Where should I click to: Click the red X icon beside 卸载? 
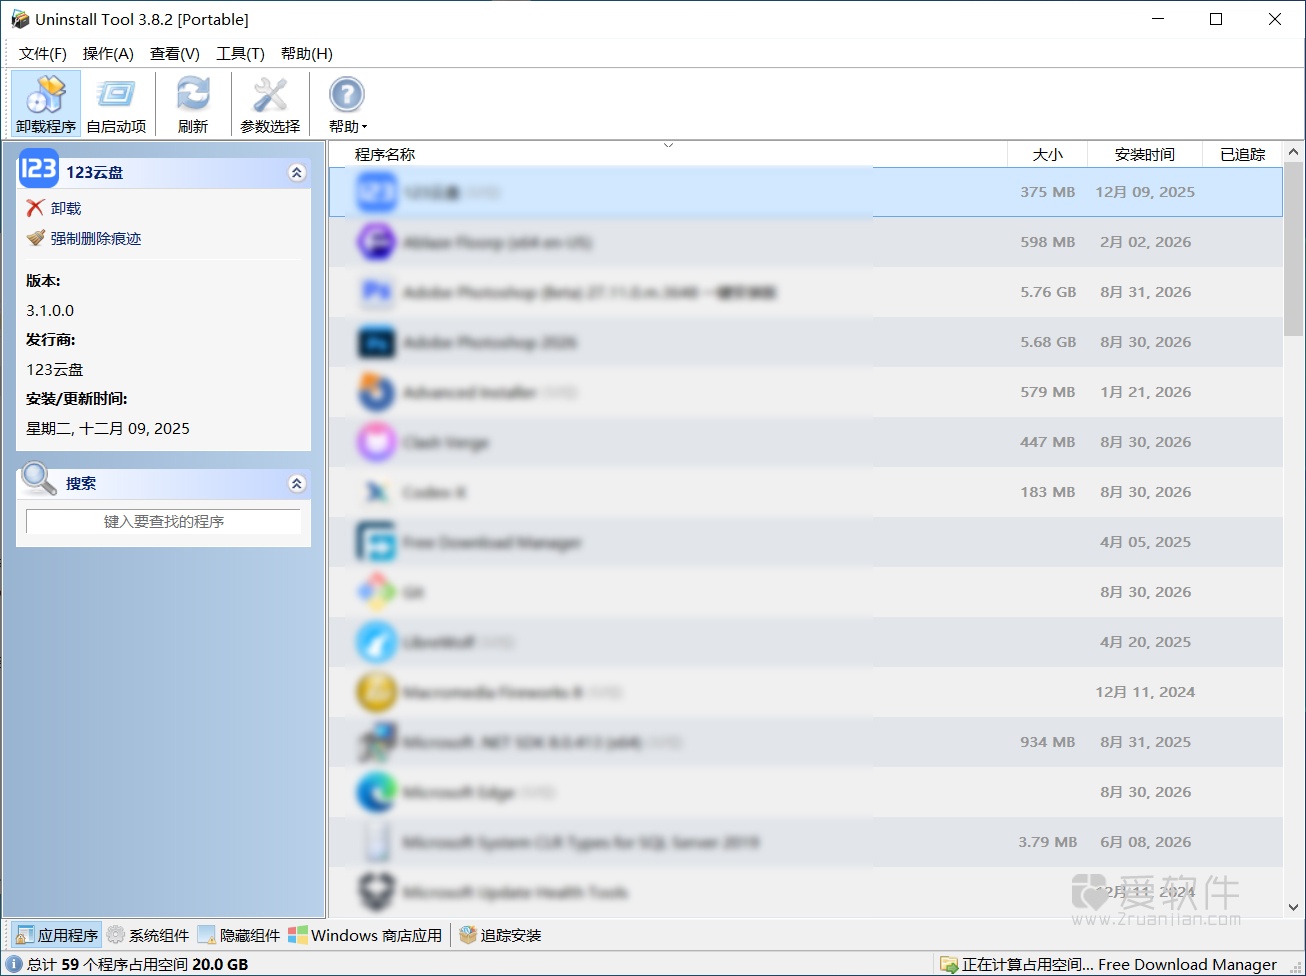pyautogui.click(x=35, y=208)
